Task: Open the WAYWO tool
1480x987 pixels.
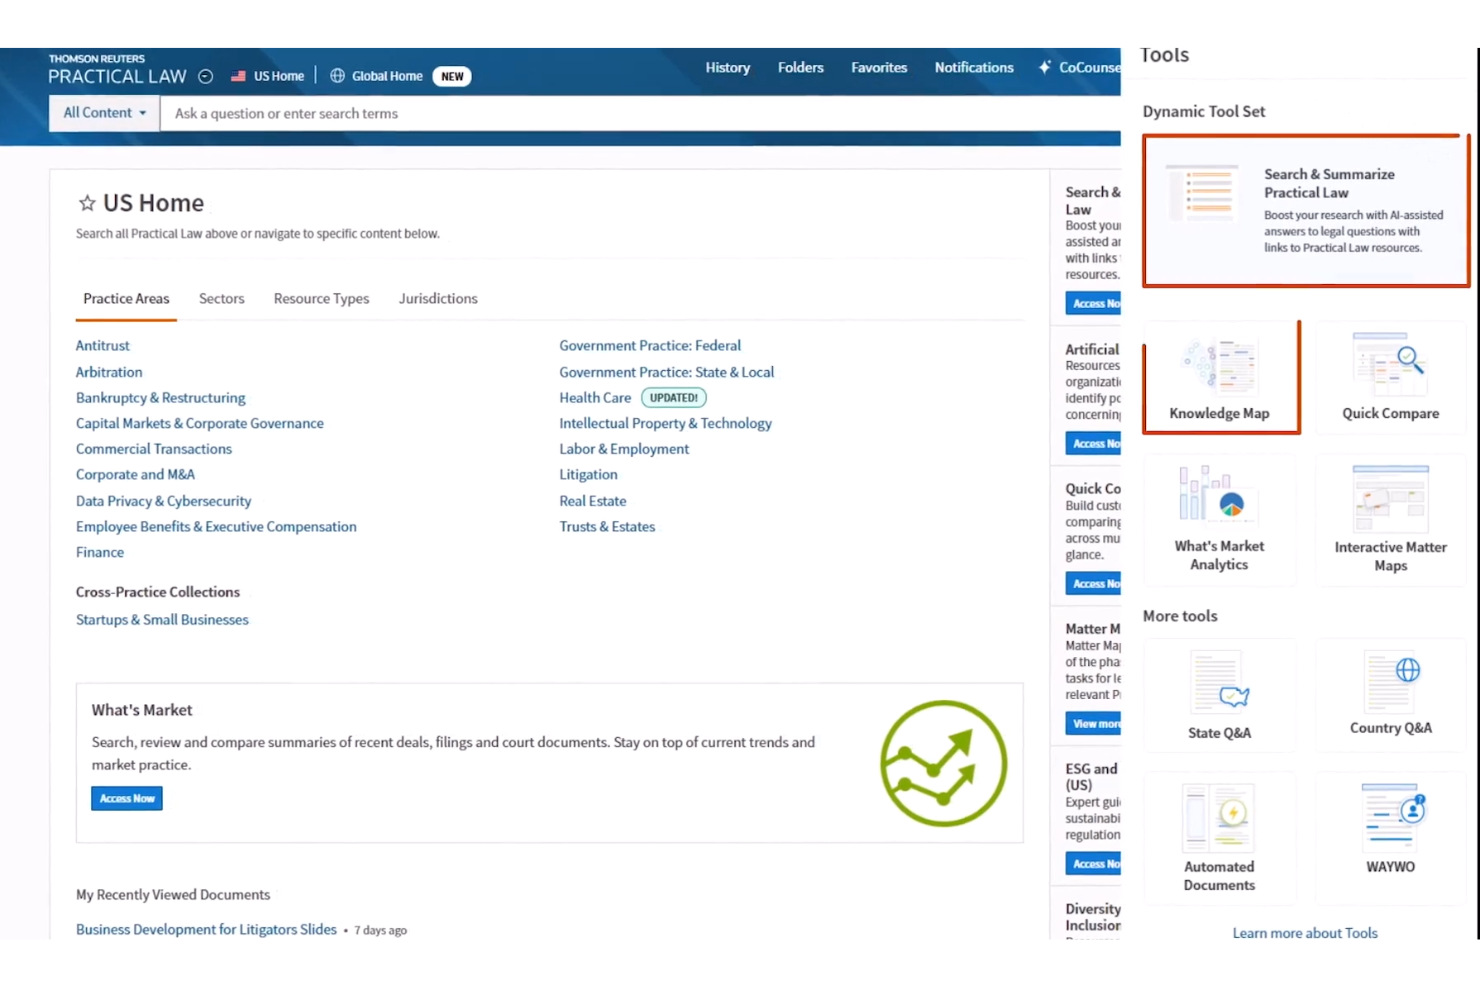Action: (x=1390, y=838)
